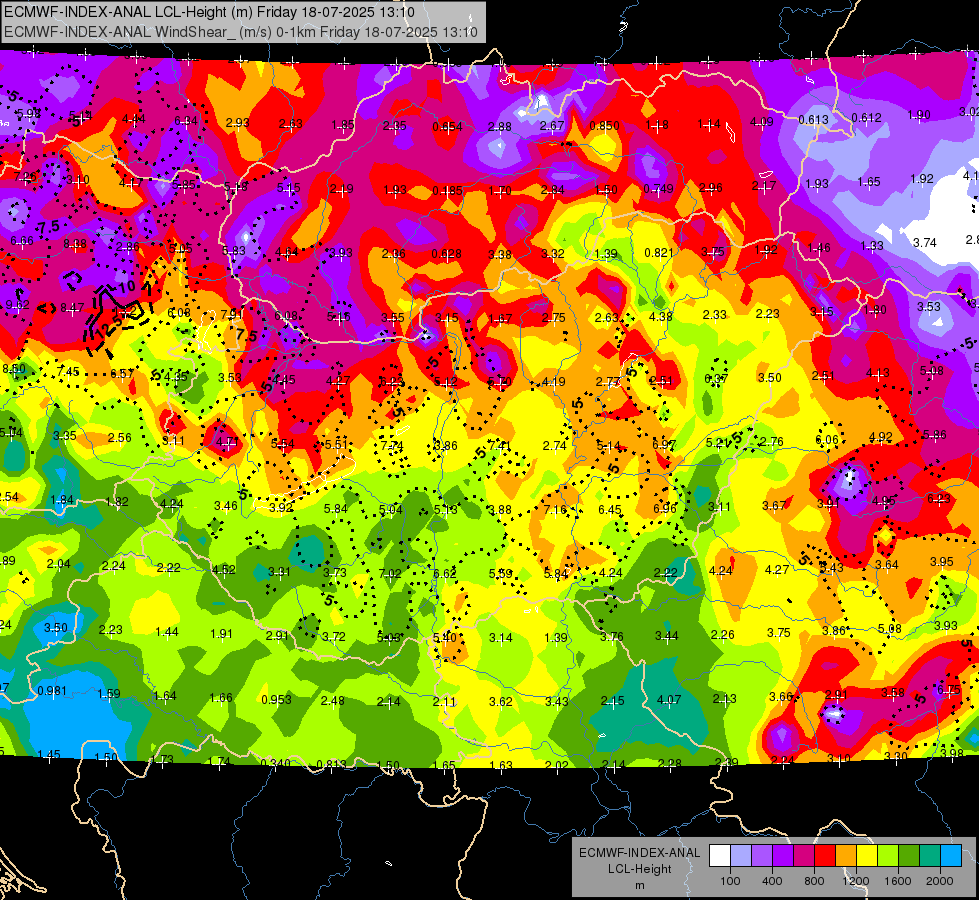Click grid value 7.74

[x=392, y=446]
